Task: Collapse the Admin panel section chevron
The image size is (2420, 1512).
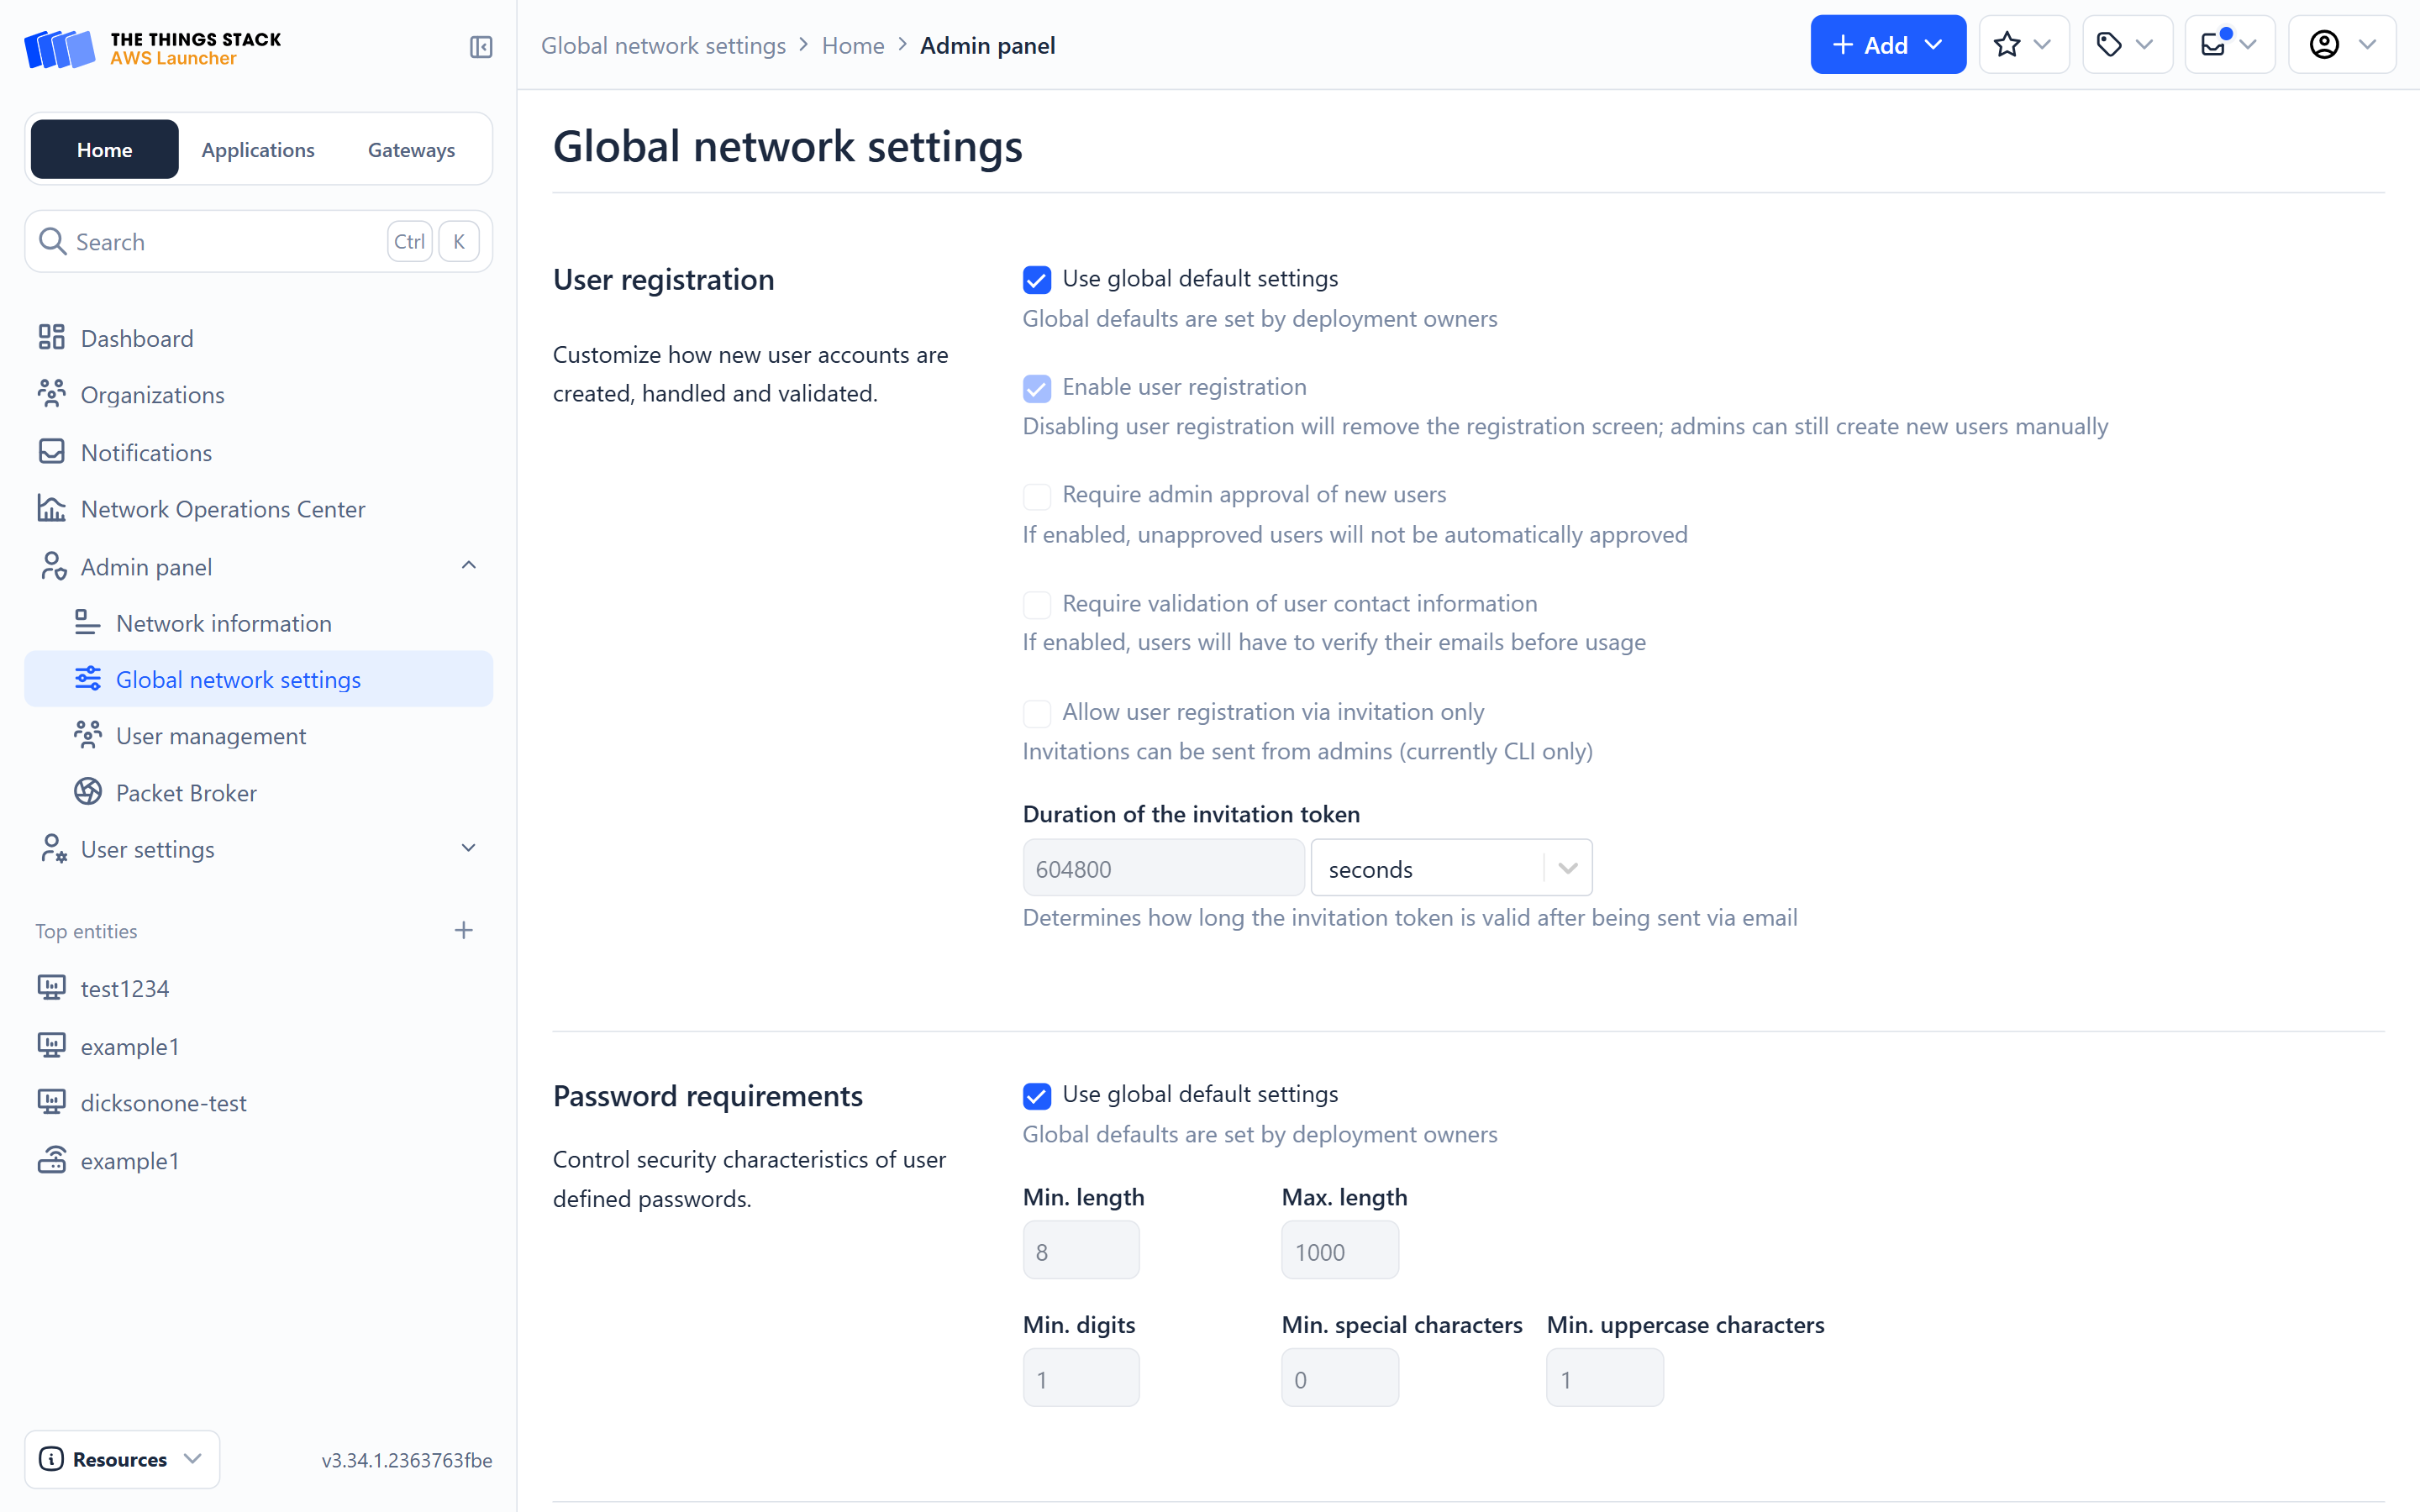Action: point(468,566)
